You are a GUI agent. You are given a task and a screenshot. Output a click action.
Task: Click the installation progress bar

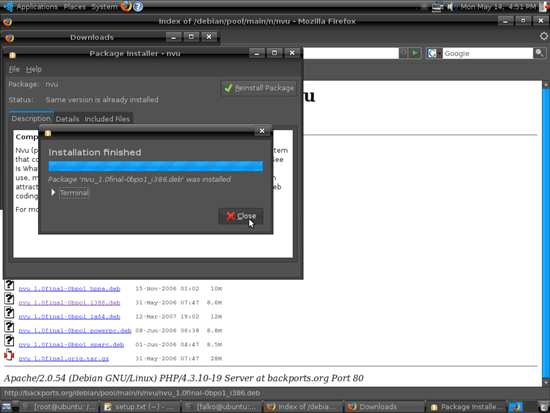(x=156, y=166)
